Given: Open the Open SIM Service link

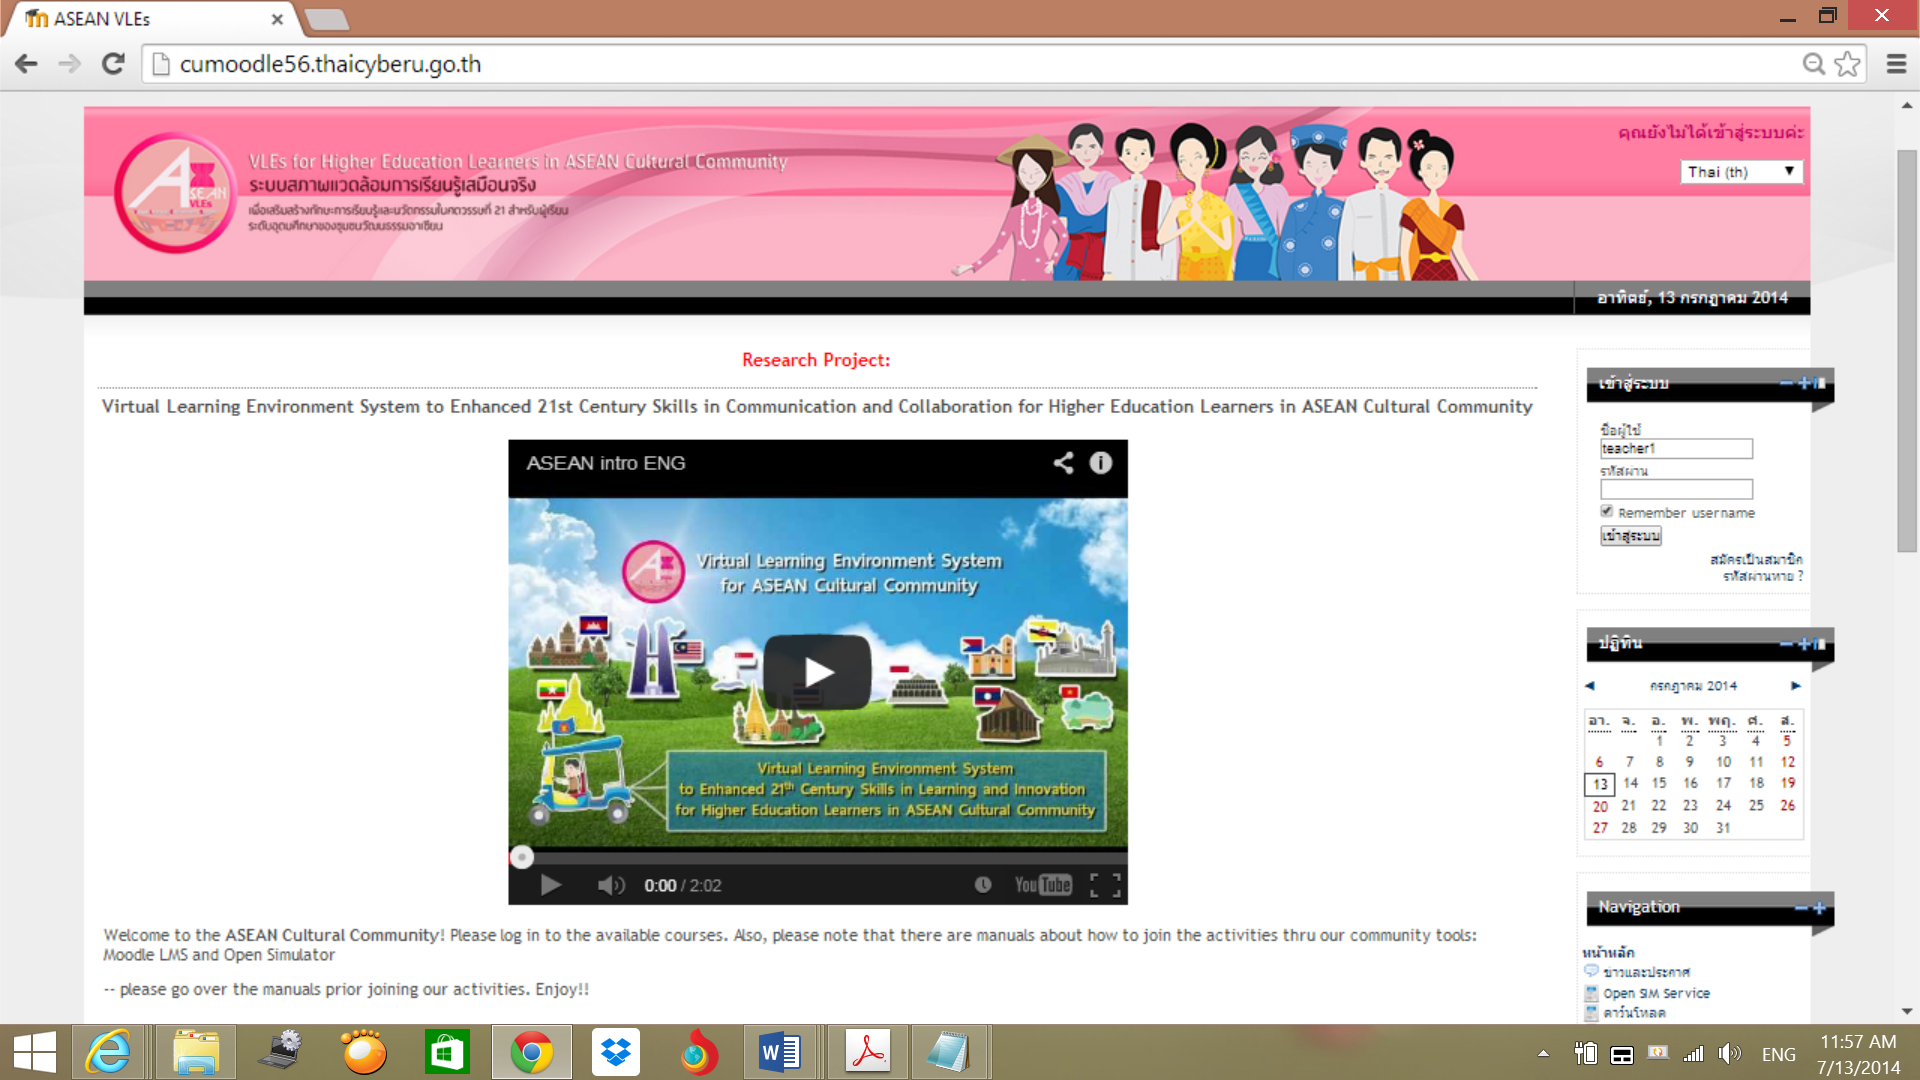Looking at the screenshot, I should (1656, 993).
